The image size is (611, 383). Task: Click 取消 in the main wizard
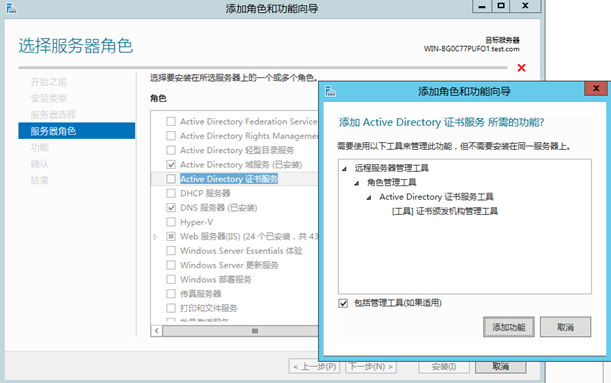(501, 367)
